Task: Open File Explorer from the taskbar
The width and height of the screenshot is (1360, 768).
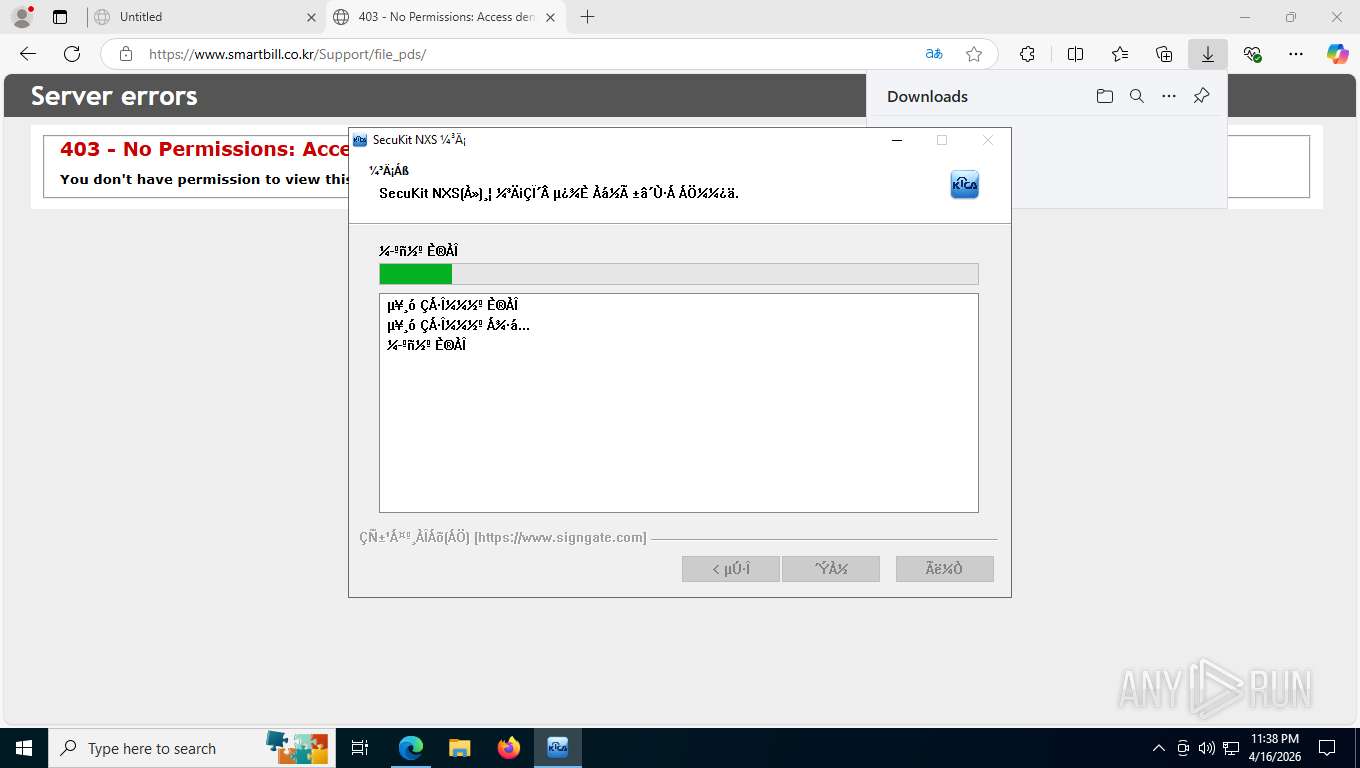Action: point(459,748)
